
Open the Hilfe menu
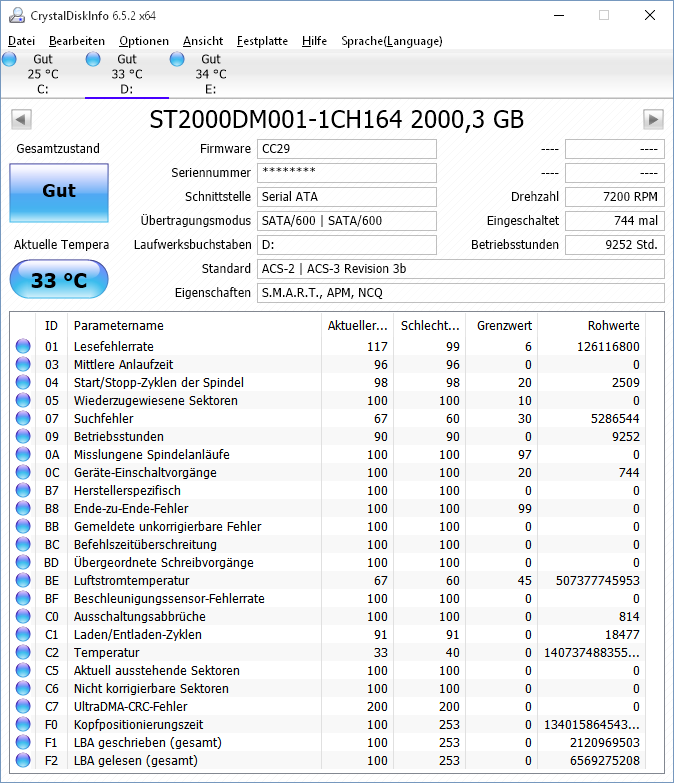coord(314,41)
